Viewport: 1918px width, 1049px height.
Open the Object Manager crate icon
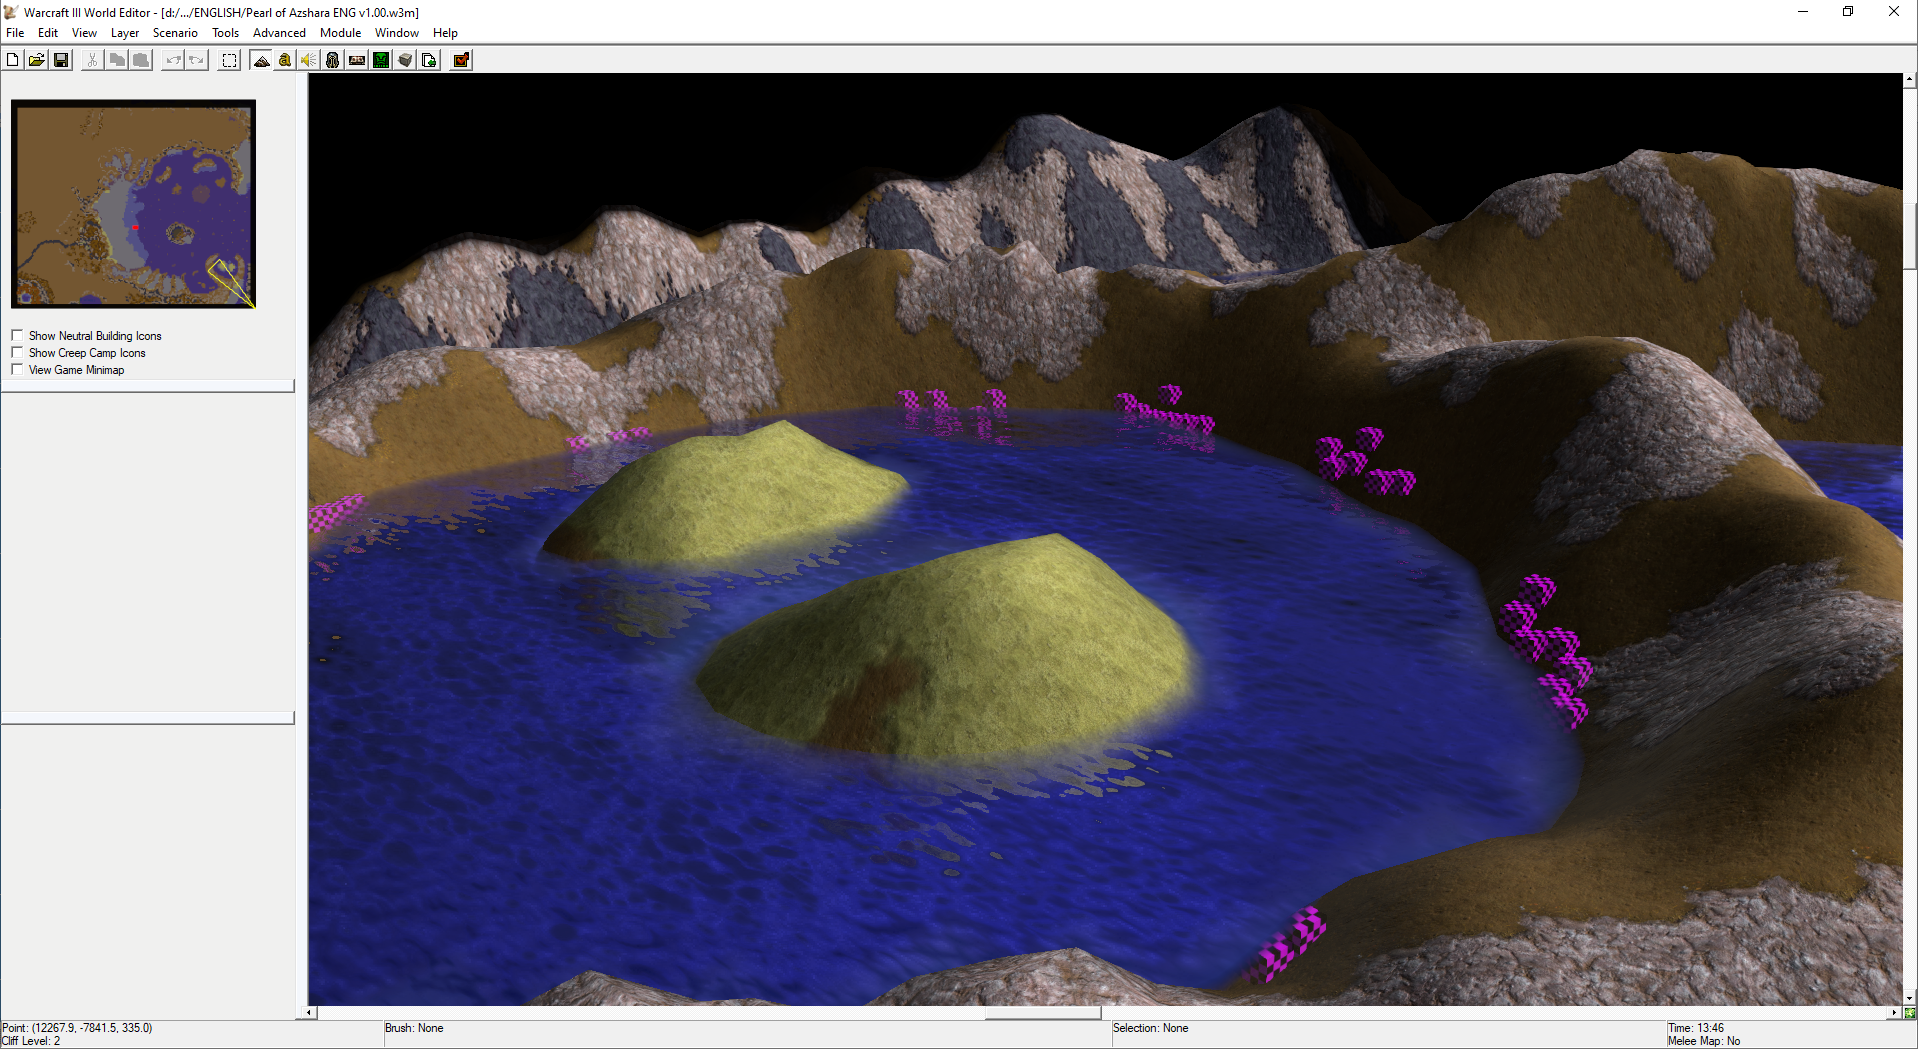[x=405, y=60]
